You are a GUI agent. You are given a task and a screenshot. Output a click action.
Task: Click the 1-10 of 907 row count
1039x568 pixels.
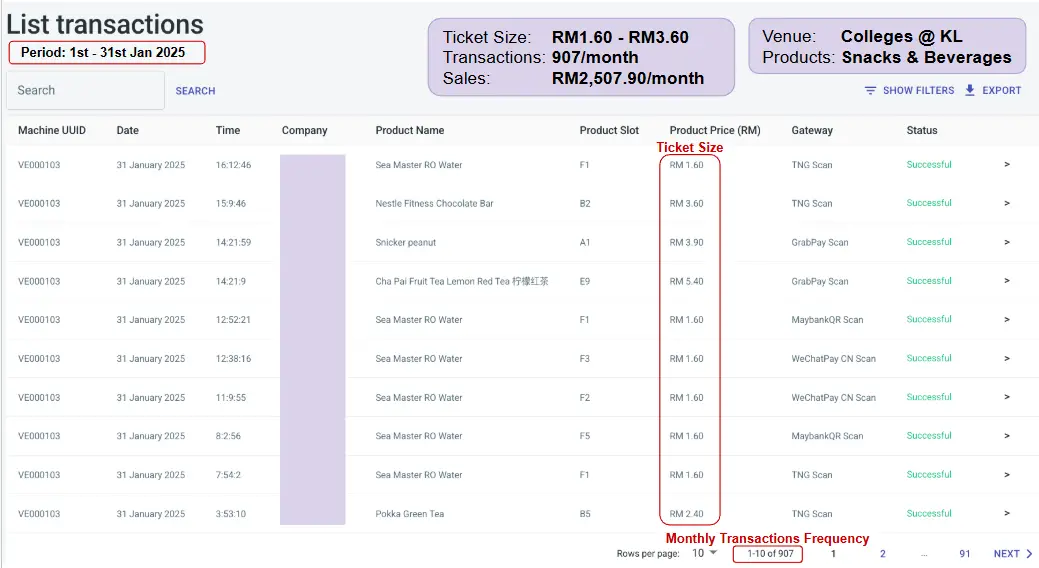(770, 553)
